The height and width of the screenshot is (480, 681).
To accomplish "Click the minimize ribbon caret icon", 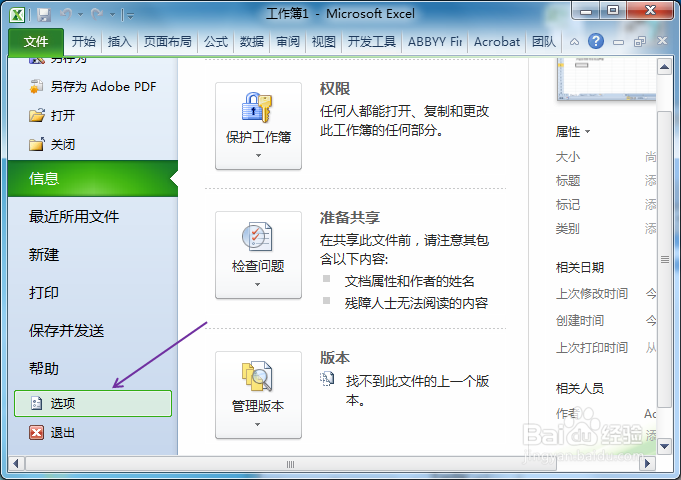I will click(574, 42).
